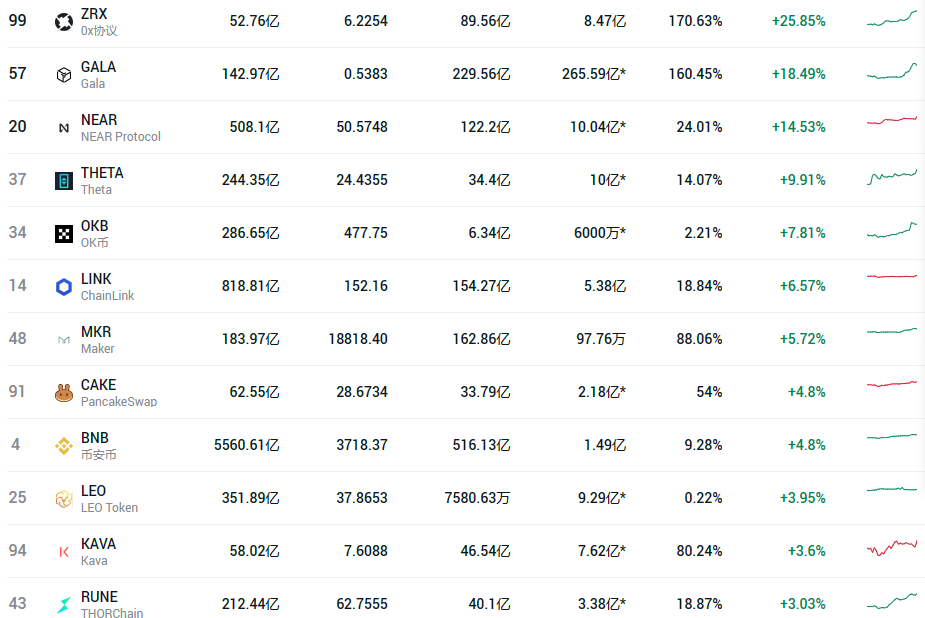Click the ChainLink hexagon logo icon
The image size is (925, 618).
coord(64,287)
